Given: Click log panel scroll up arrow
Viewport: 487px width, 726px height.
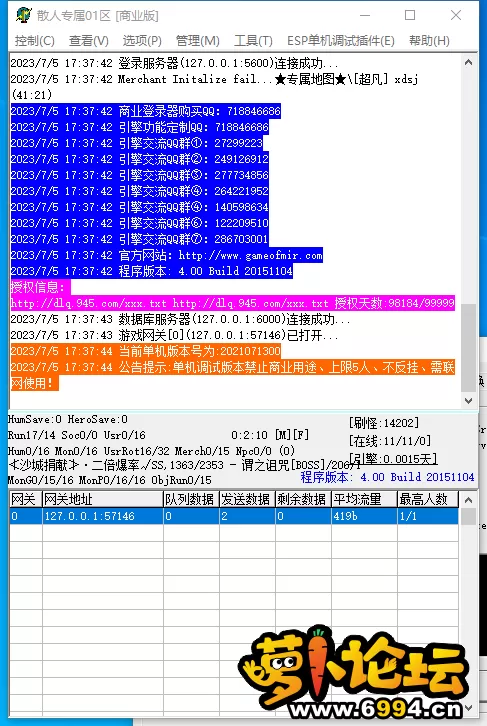Looking at the screenshot, I should 468,63.
